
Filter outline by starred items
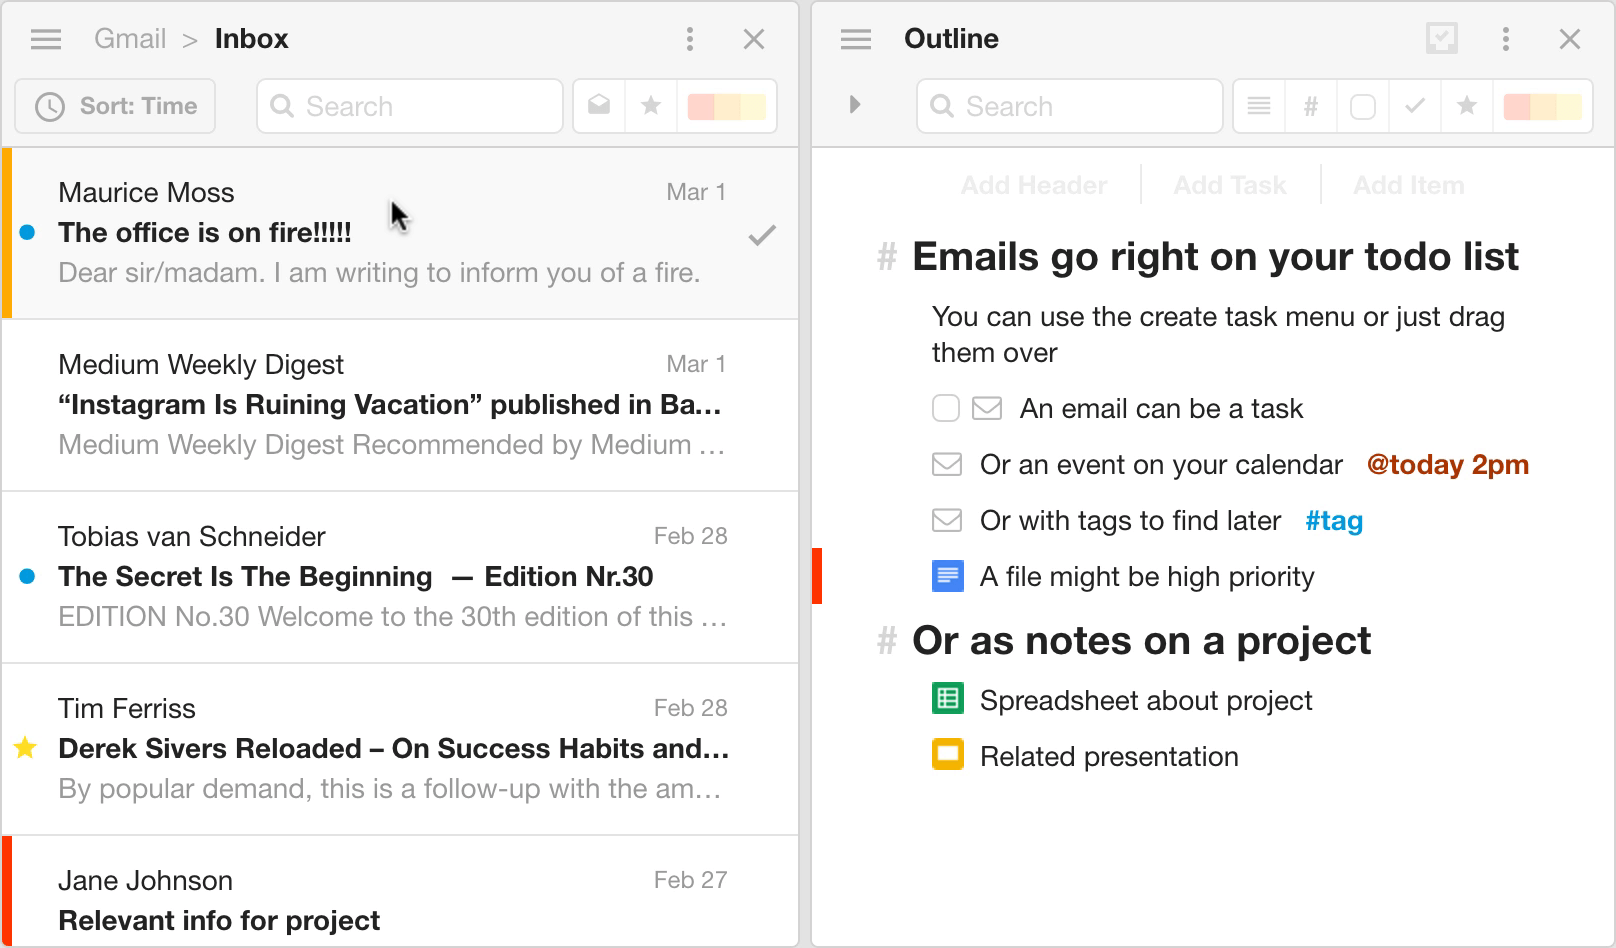[1467, 106]
